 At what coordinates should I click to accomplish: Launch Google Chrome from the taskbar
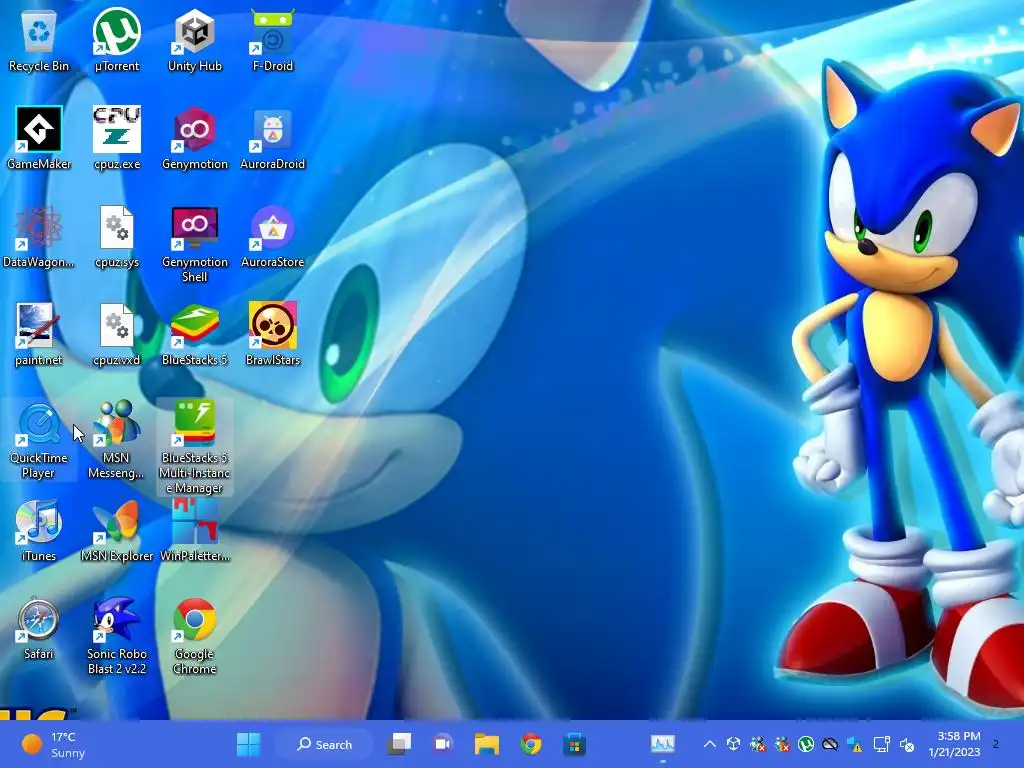click(531, 744)
